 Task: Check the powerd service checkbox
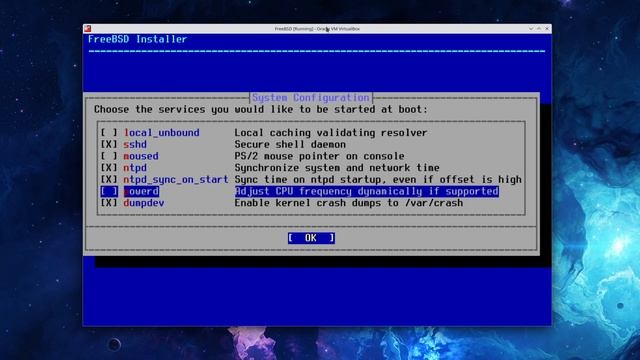point(109,191)
